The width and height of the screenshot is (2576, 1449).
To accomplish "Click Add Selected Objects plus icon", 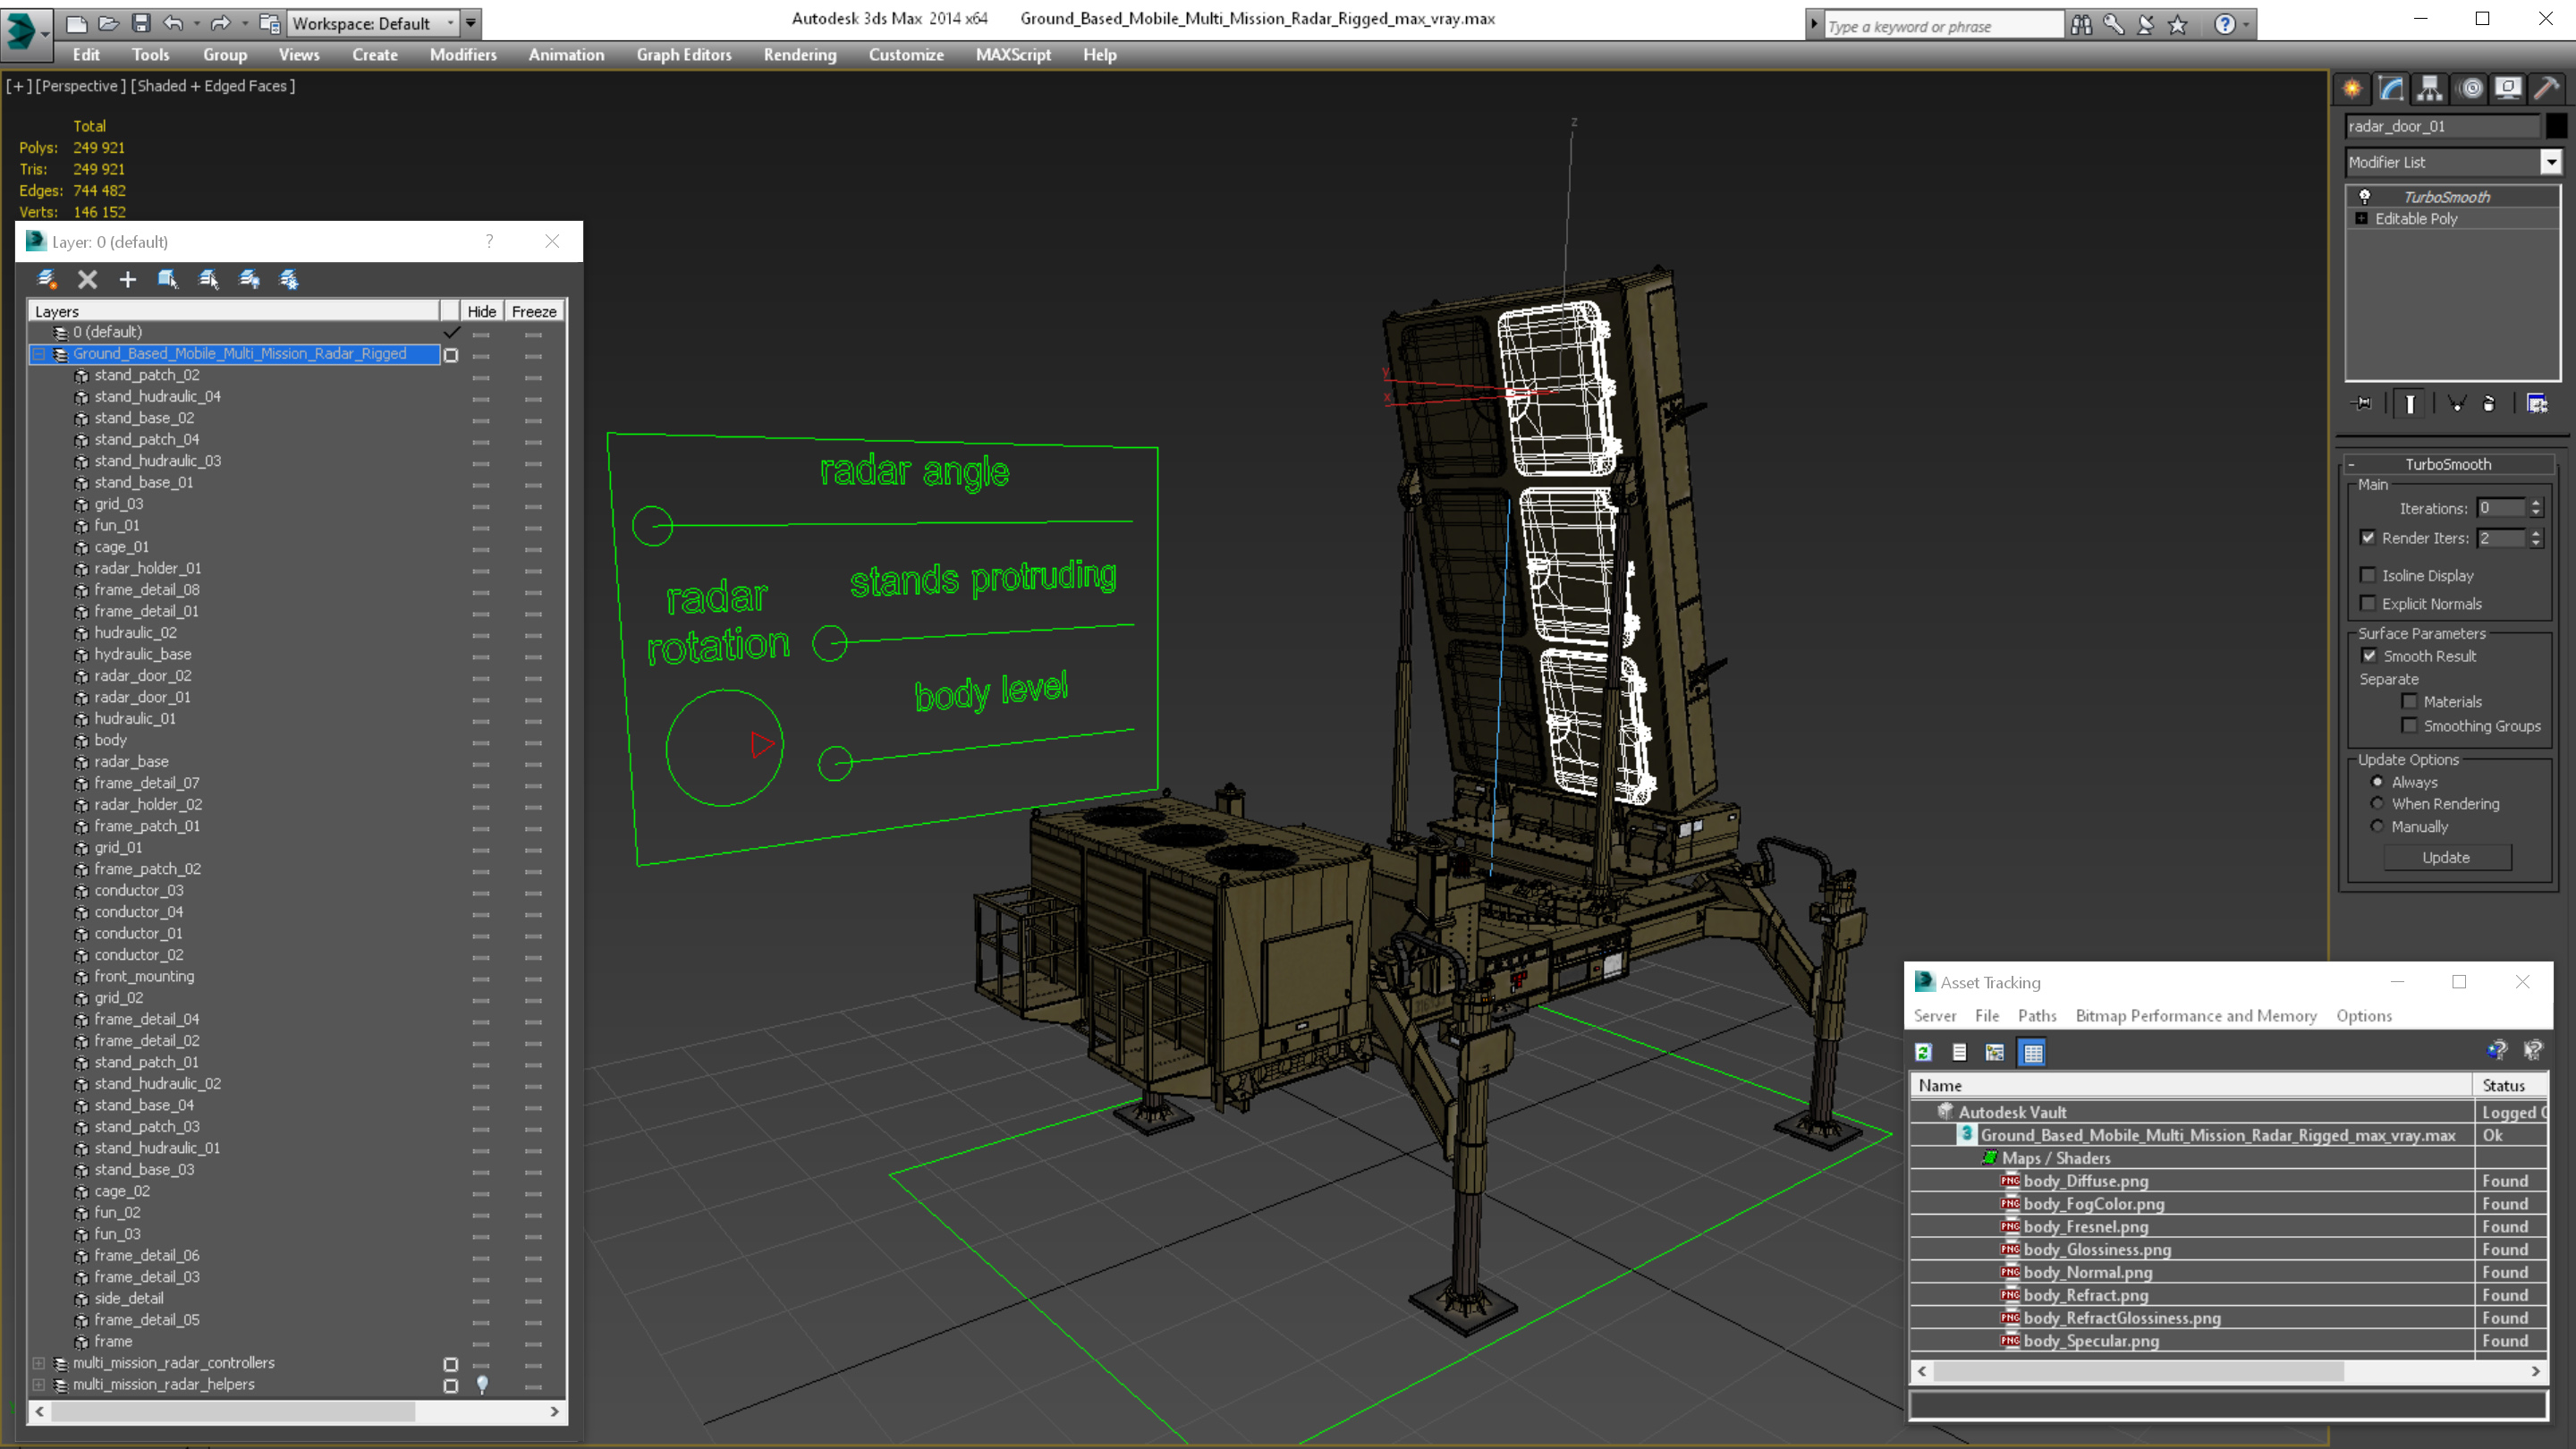I will click(x=127, y=279).
